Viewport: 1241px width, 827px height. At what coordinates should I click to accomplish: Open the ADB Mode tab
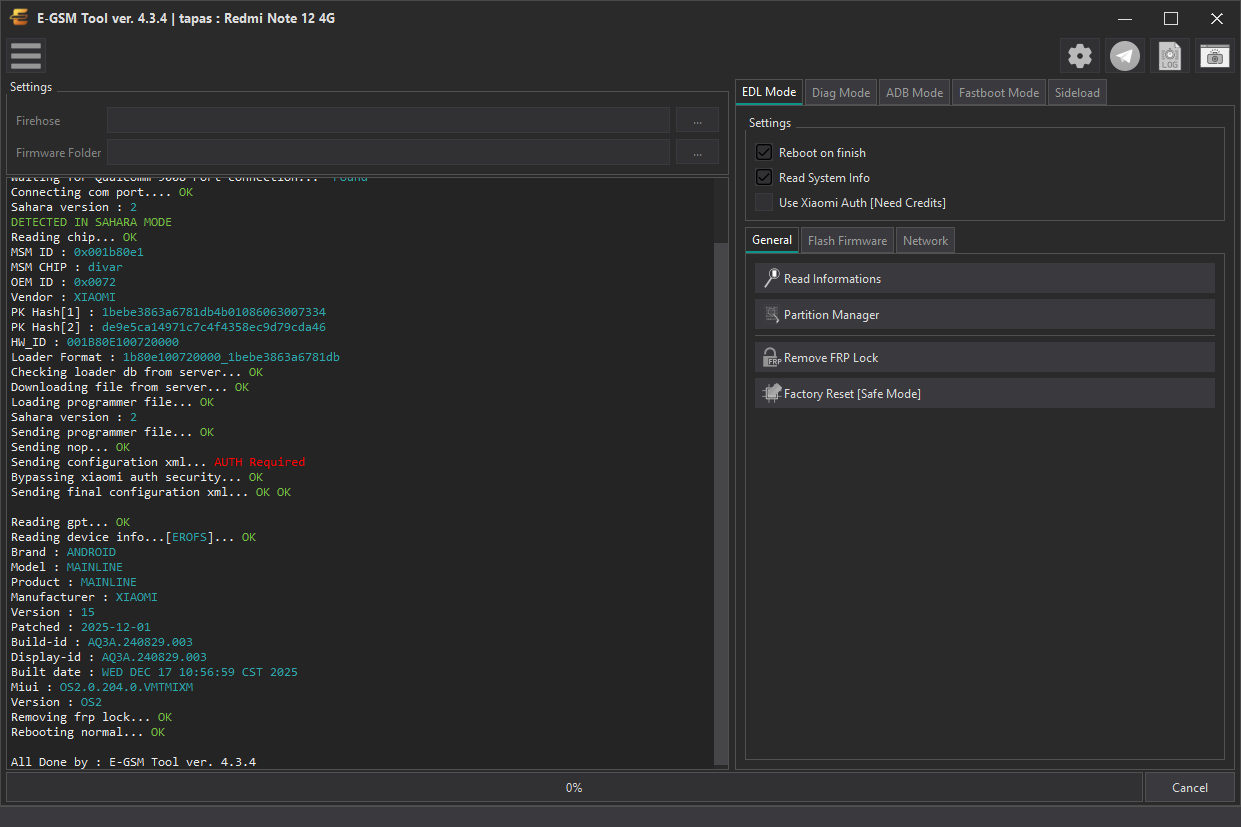tap(914, 93)
